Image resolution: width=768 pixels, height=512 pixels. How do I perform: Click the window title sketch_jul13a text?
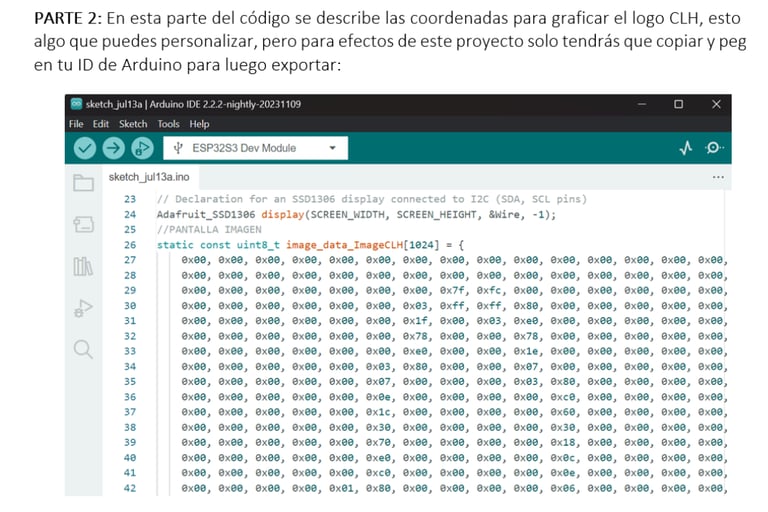pyautogui.click(x=114, y=104)
